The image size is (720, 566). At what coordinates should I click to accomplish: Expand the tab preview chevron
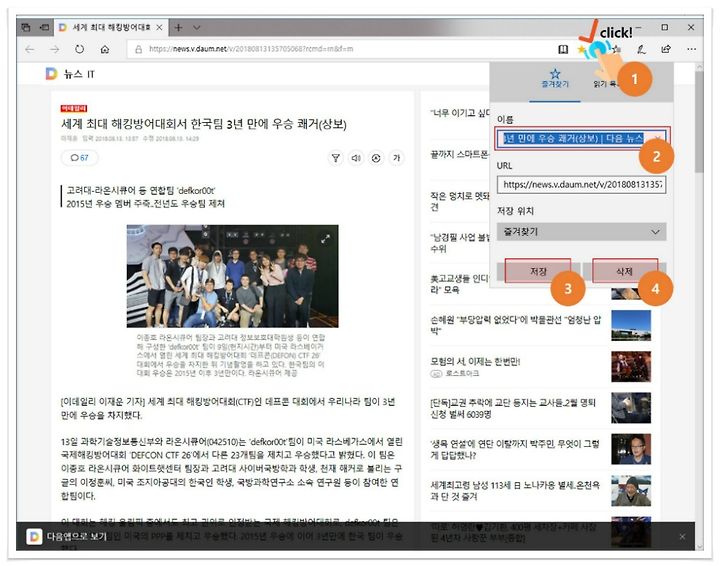pyautogui.click(x=197, y=28)
